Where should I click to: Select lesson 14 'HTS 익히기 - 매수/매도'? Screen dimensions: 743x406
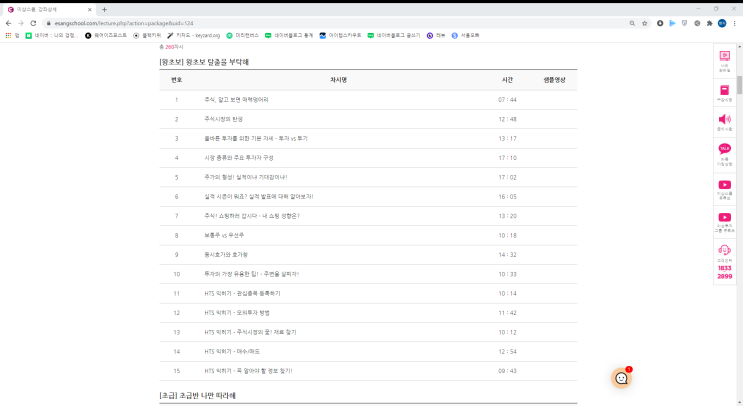coord(232,352)
